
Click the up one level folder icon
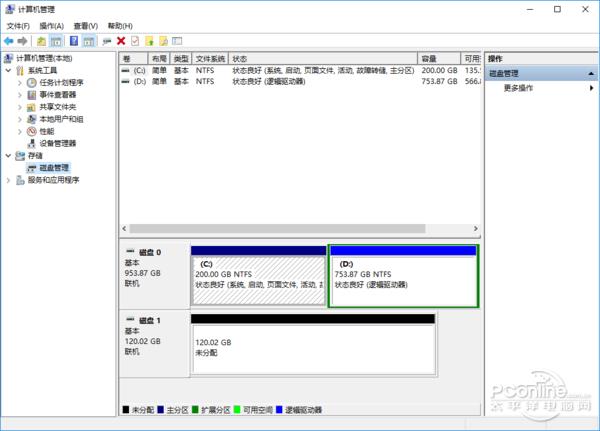coord(41,41)
